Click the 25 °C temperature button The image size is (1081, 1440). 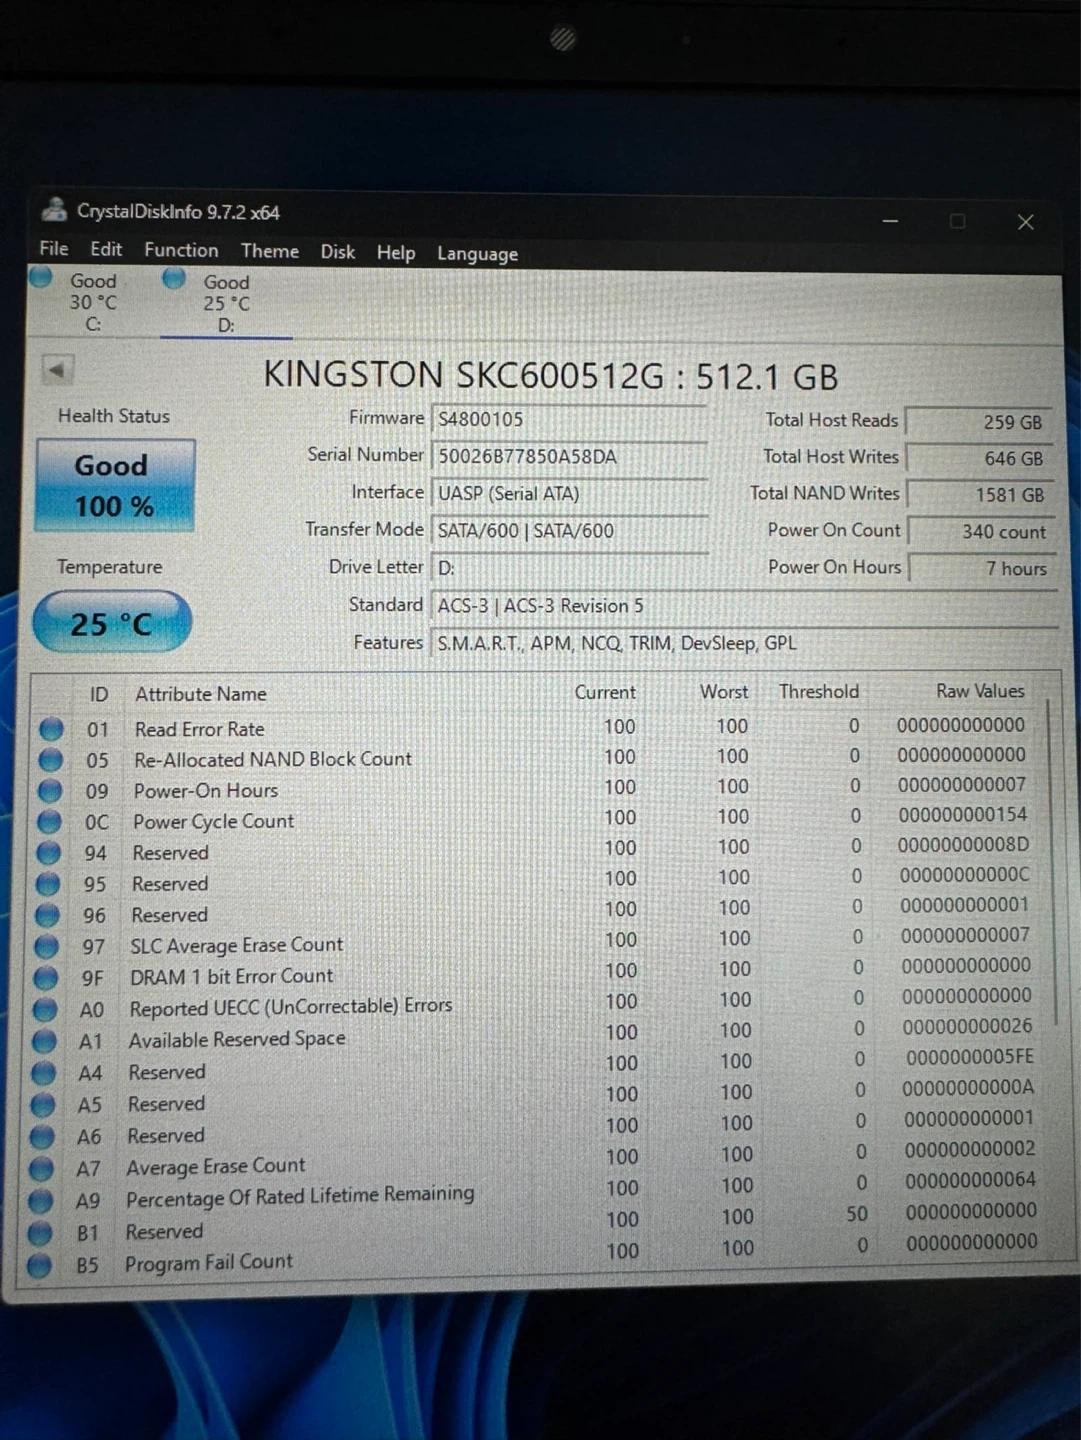112,623
